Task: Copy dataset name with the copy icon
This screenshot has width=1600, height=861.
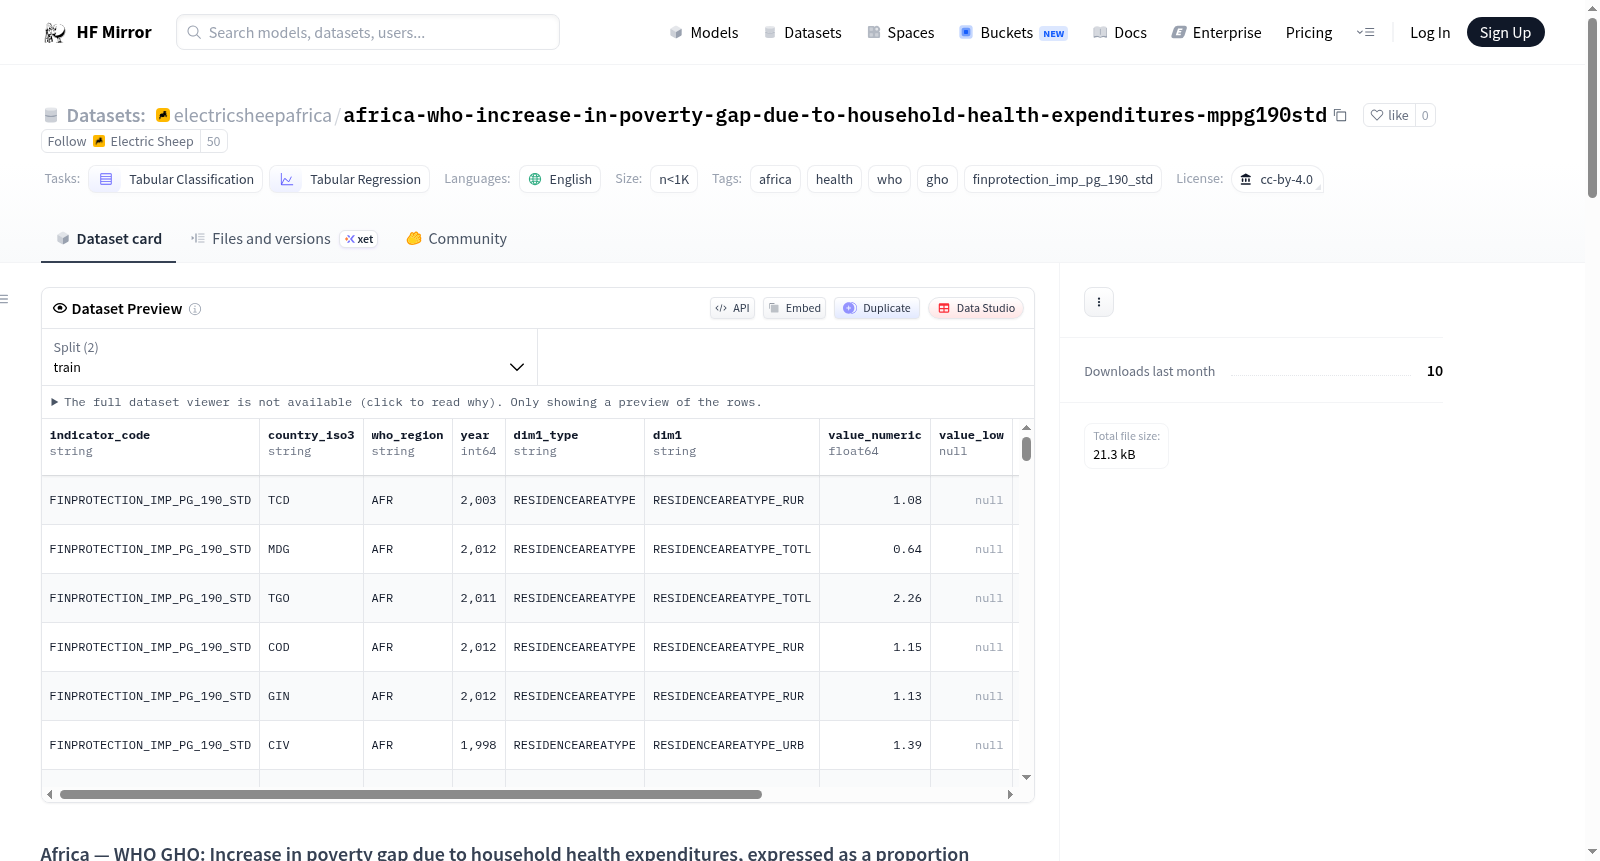Action: pos(1340,116)
